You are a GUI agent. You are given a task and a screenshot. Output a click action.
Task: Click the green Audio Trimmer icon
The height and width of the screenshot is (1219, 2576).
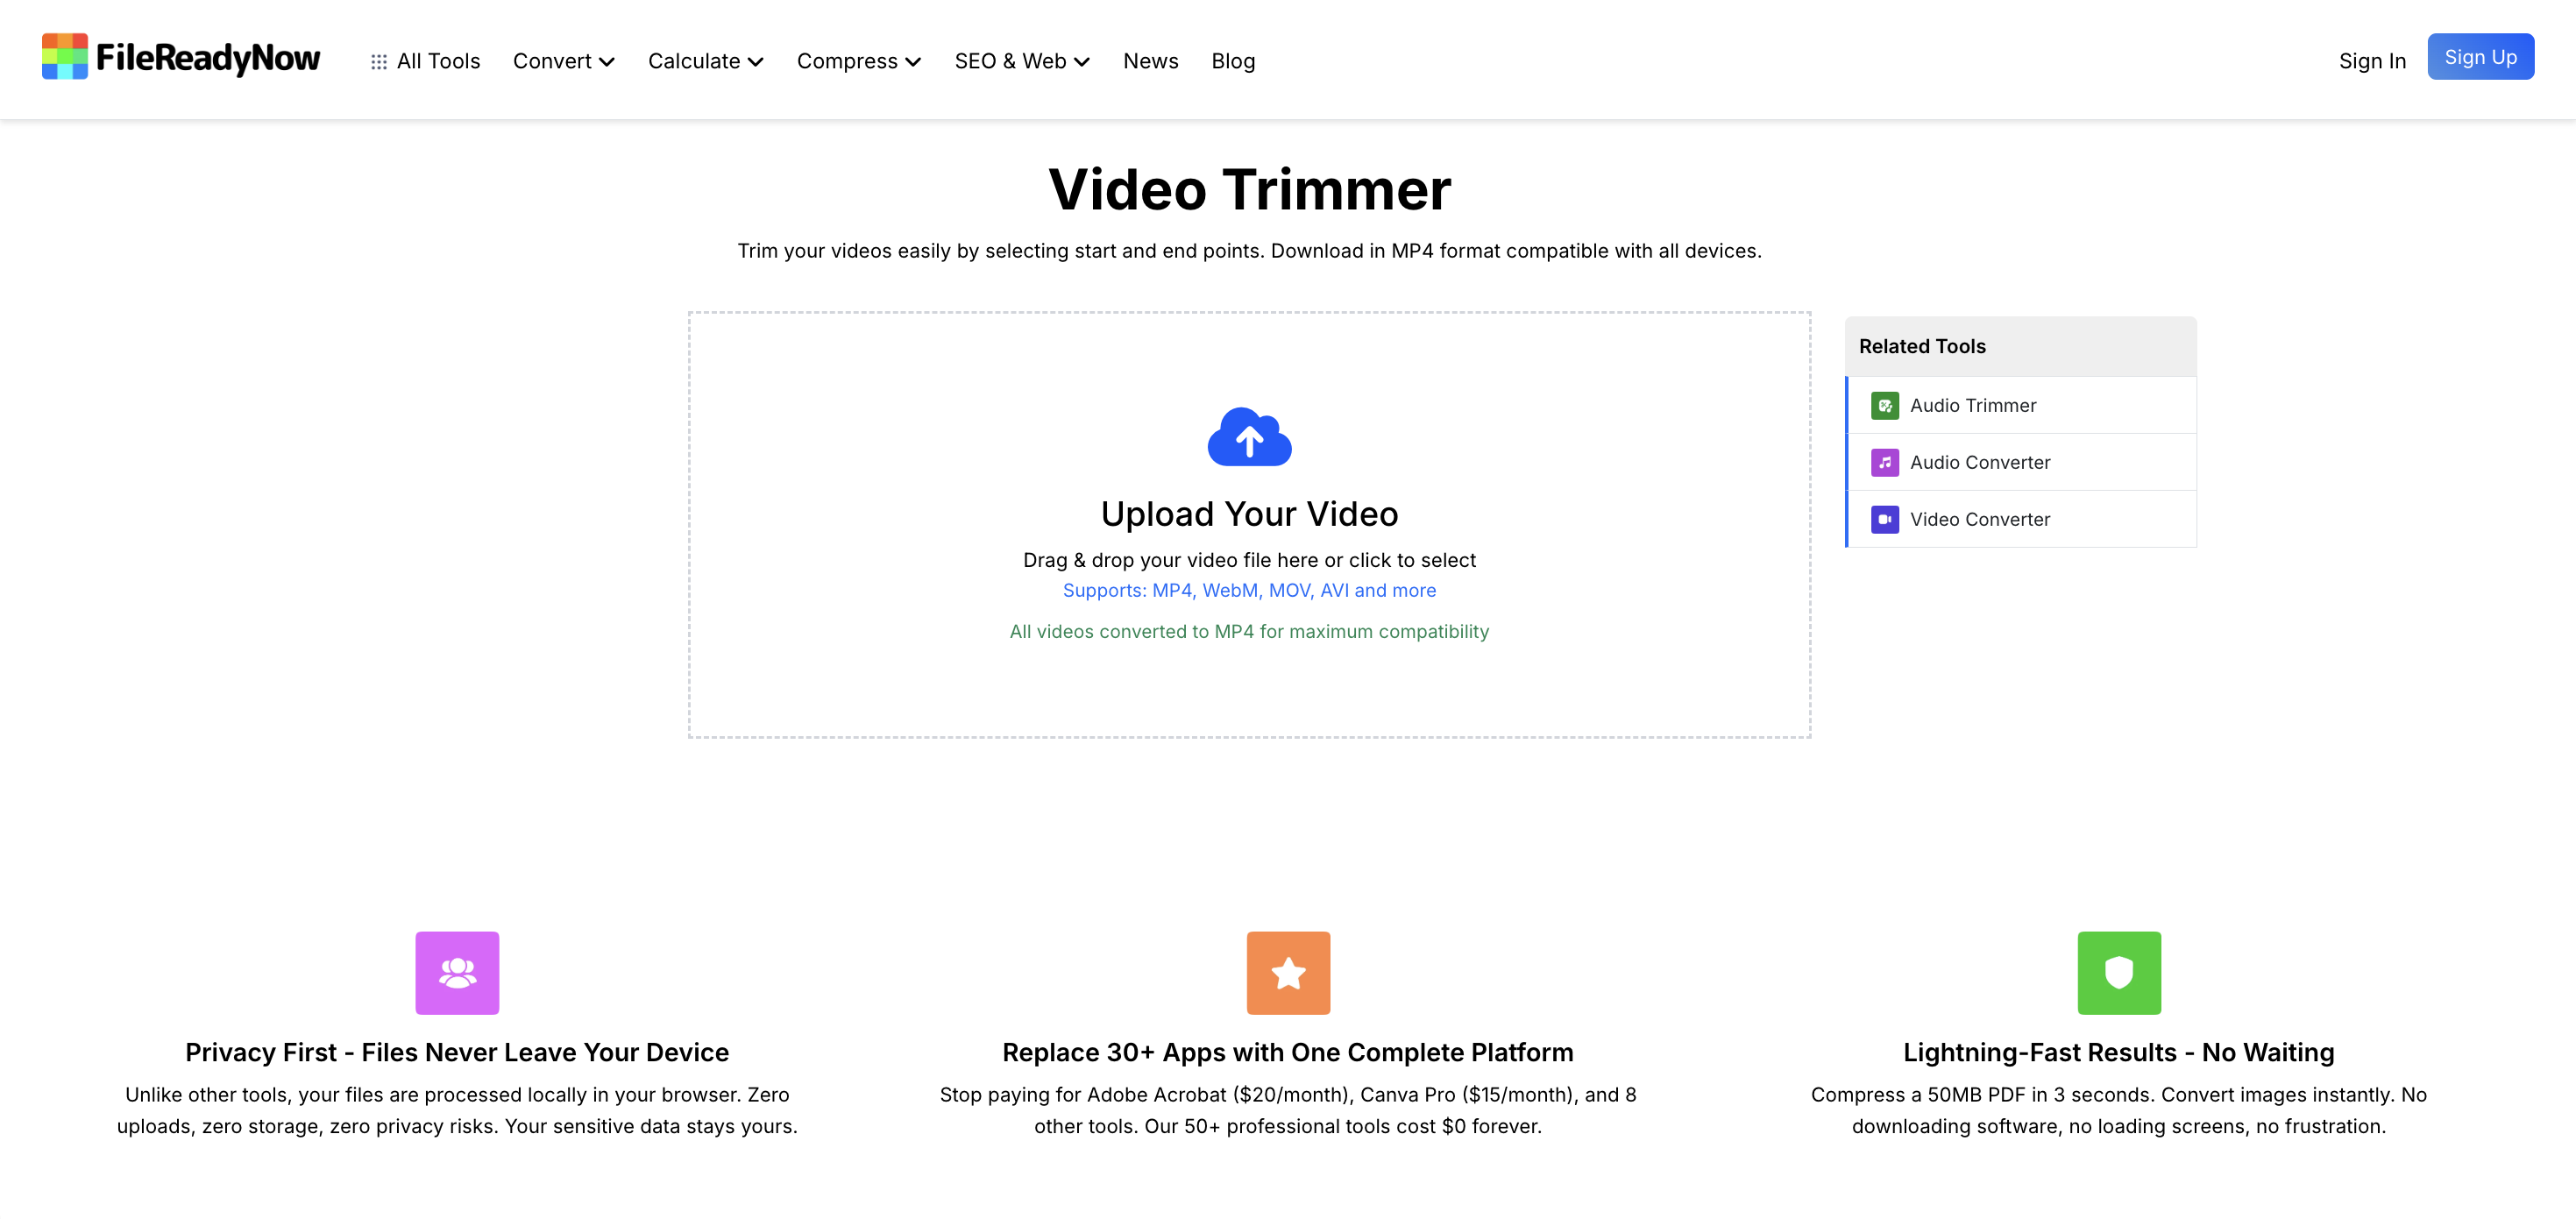pos(1884,405)
